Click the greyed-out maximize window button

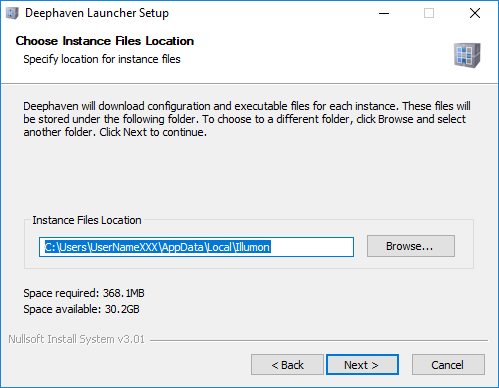coord(429,13)
